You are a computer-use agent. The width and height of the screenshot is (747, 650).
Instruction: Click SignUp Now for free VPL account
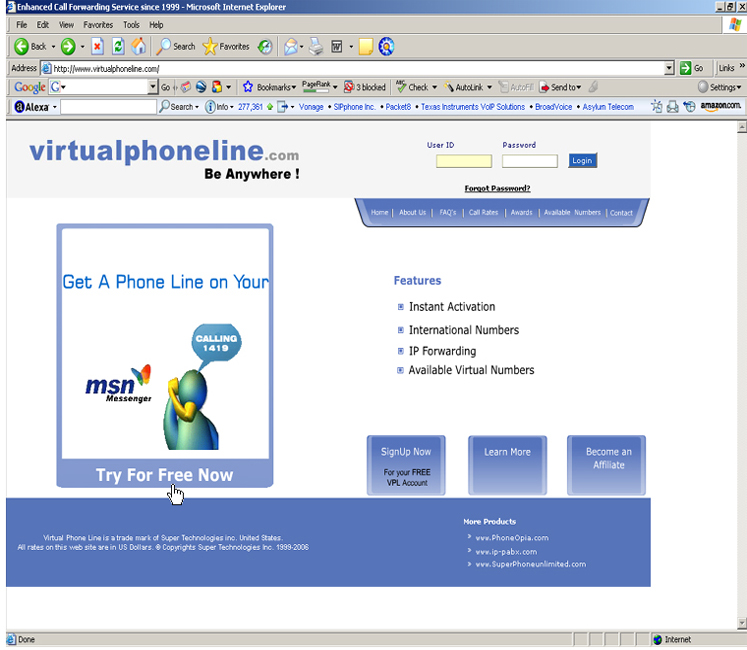tap(406, 466)
